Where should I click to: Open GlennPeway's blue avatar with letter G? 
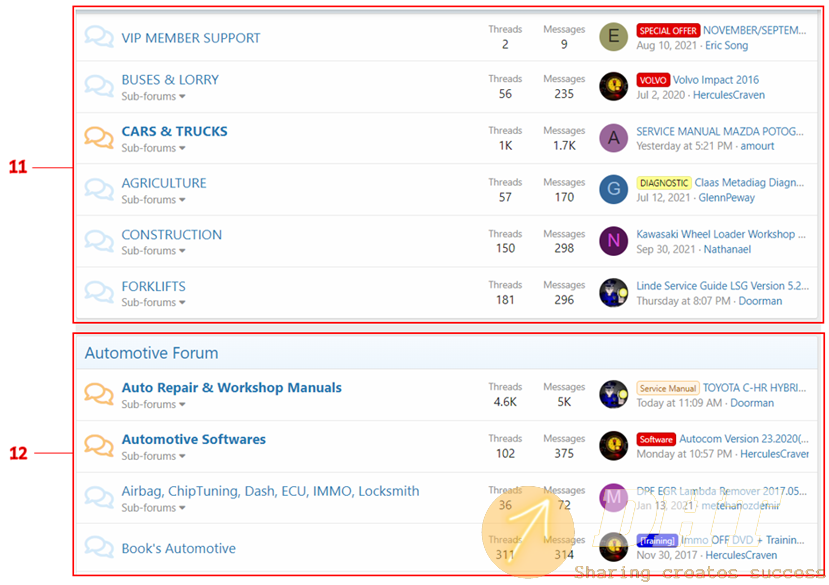tap(613, 190)
